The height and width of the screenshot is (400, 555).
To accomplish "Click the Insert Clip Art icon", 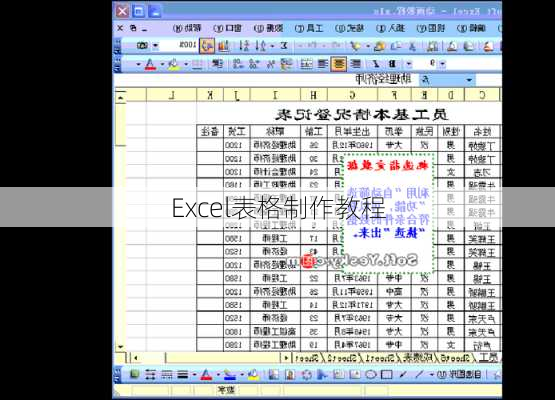I will (290, 374).
